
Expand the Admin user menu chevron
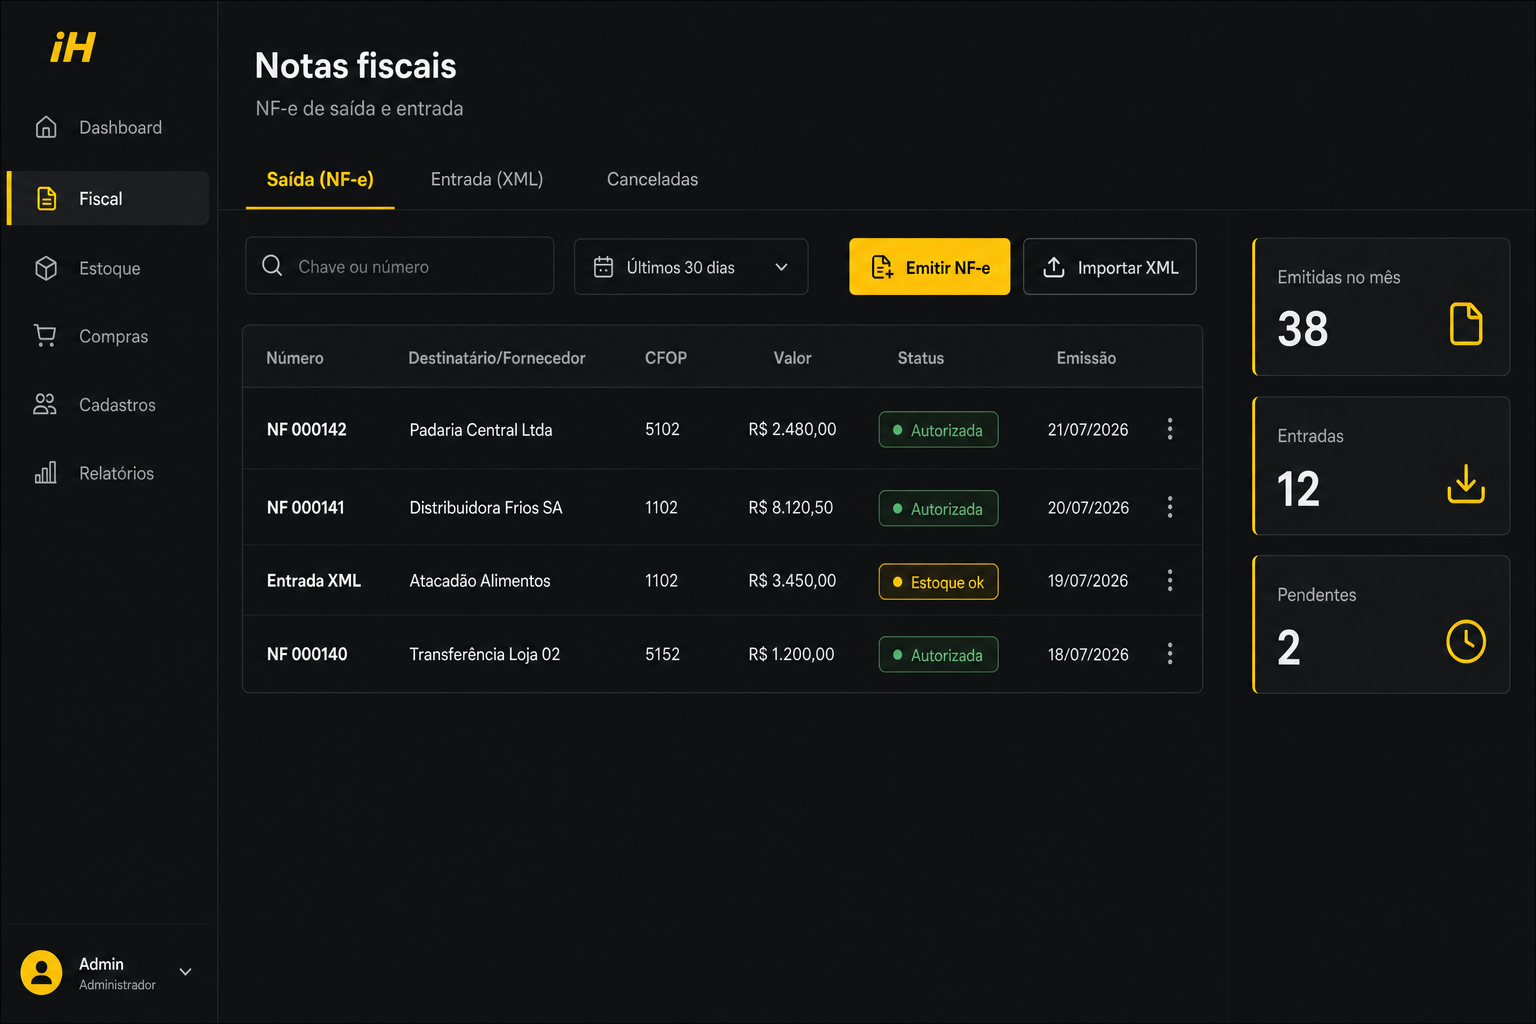tap(185, 972)
